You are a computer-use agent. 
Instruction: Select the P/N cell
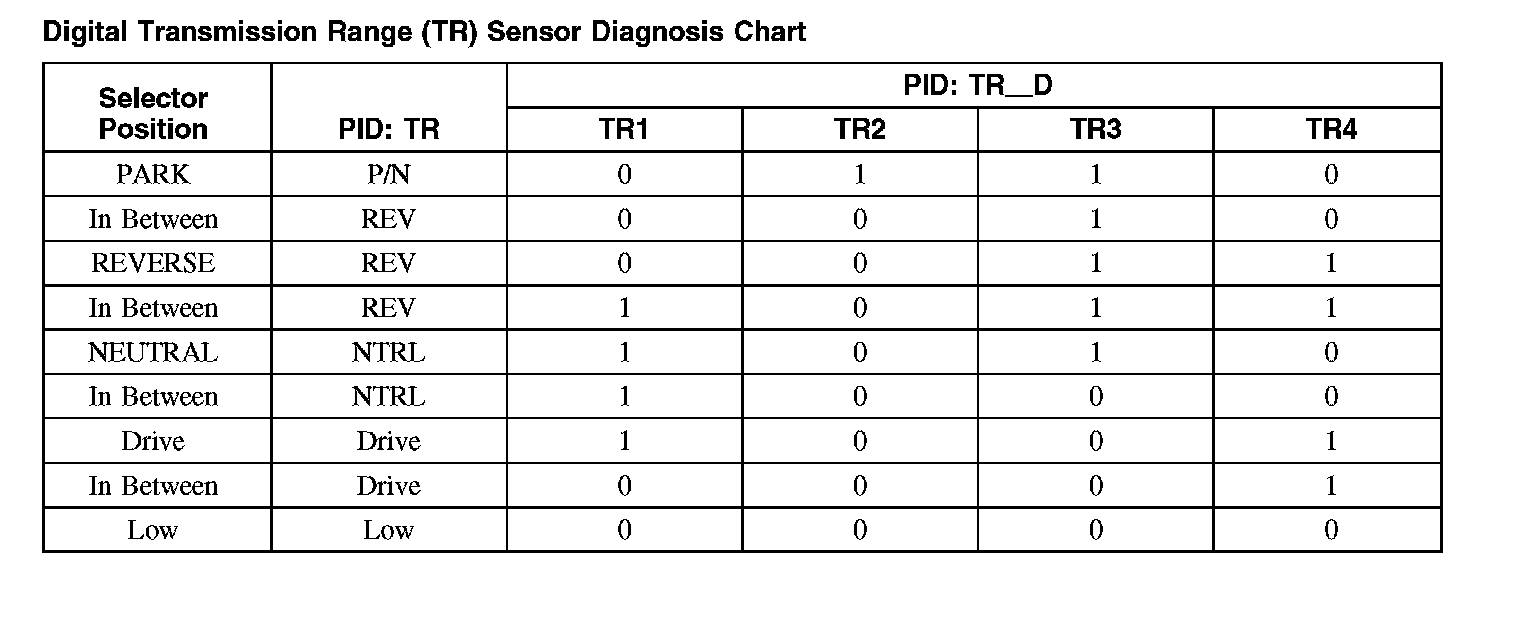388,175
